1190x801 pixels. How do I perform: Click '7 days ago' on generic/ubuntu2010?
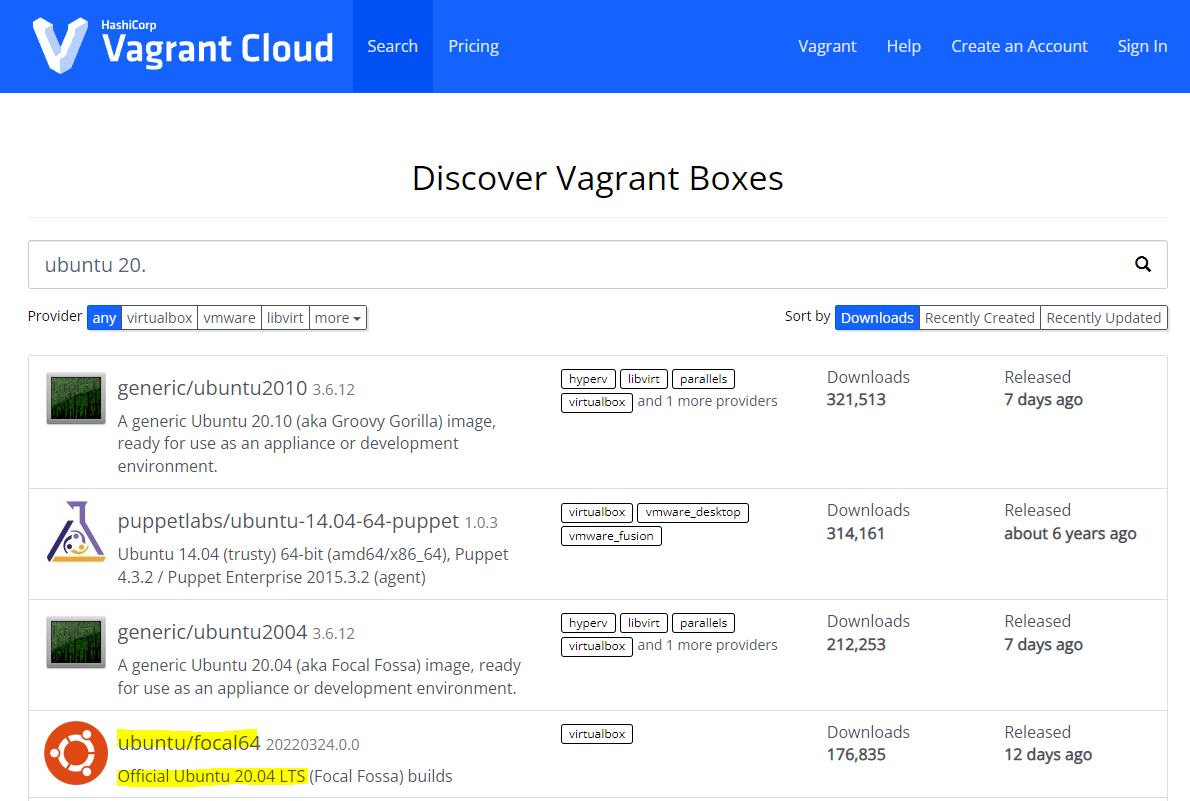(1044, 399)
